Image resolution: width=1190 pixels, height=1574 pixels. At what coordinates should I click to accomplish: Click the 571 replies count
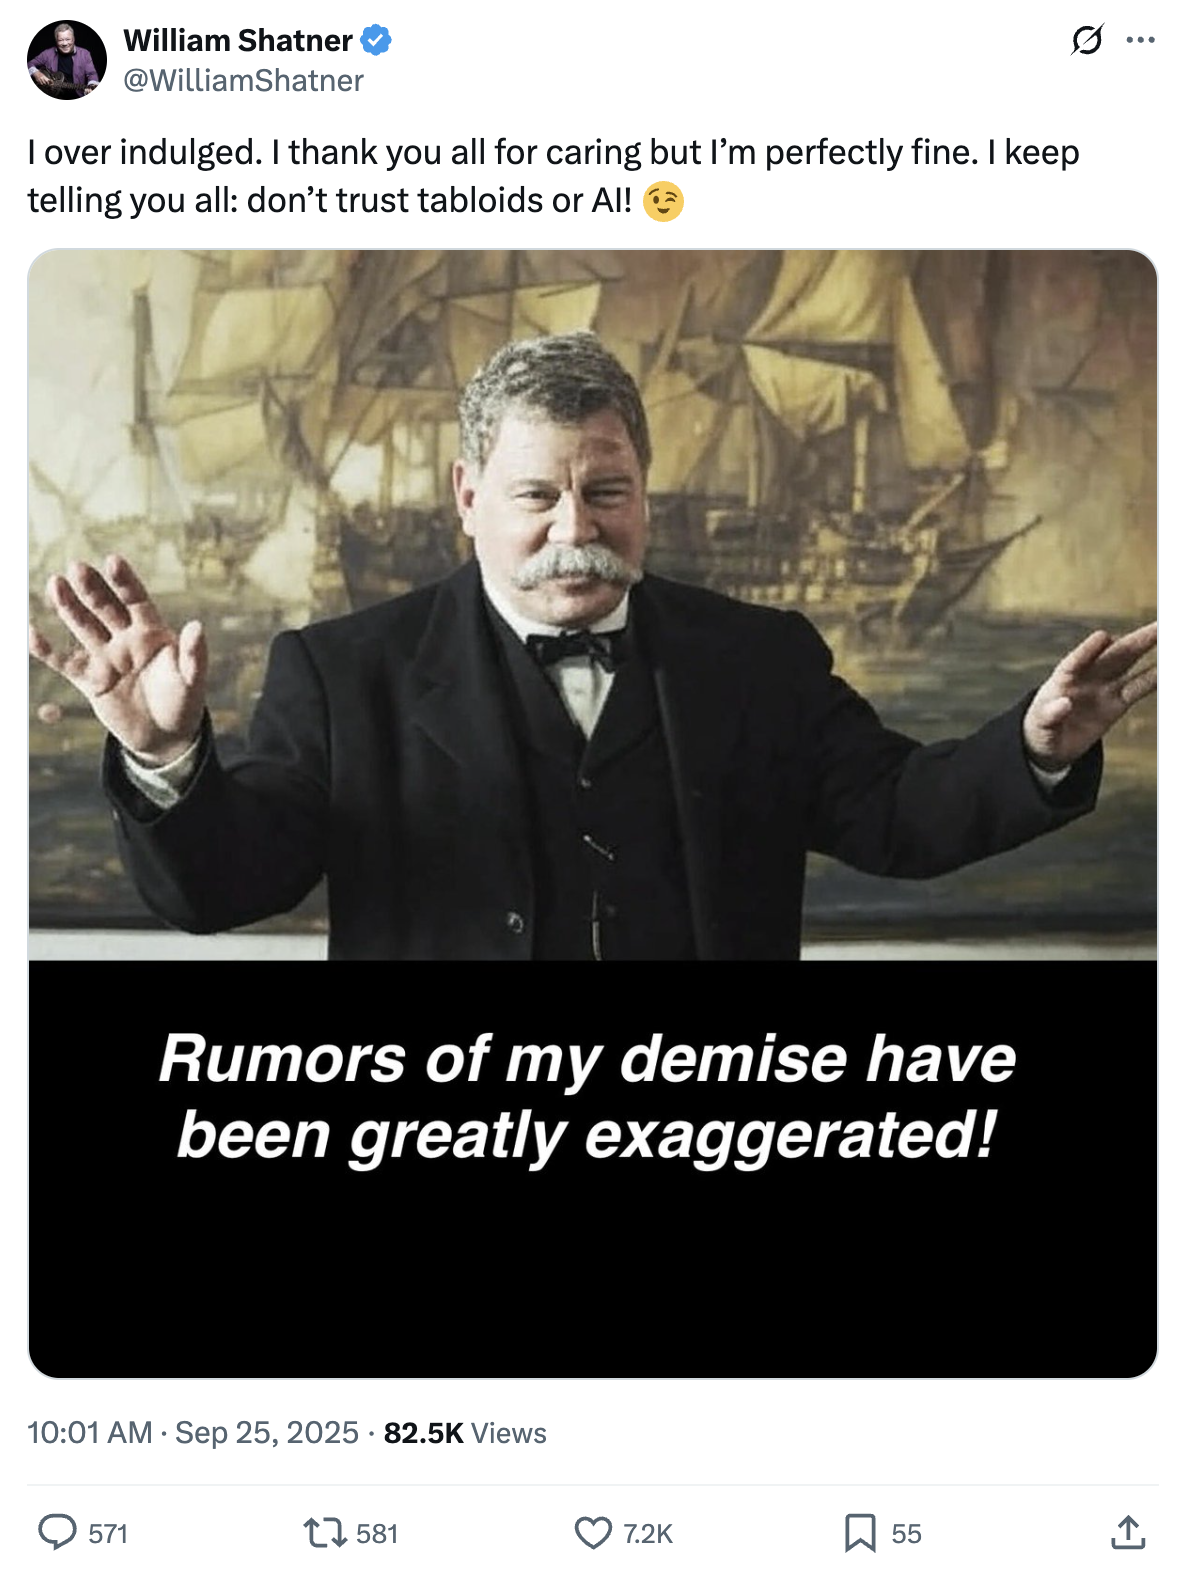(x=108, y=1533)
